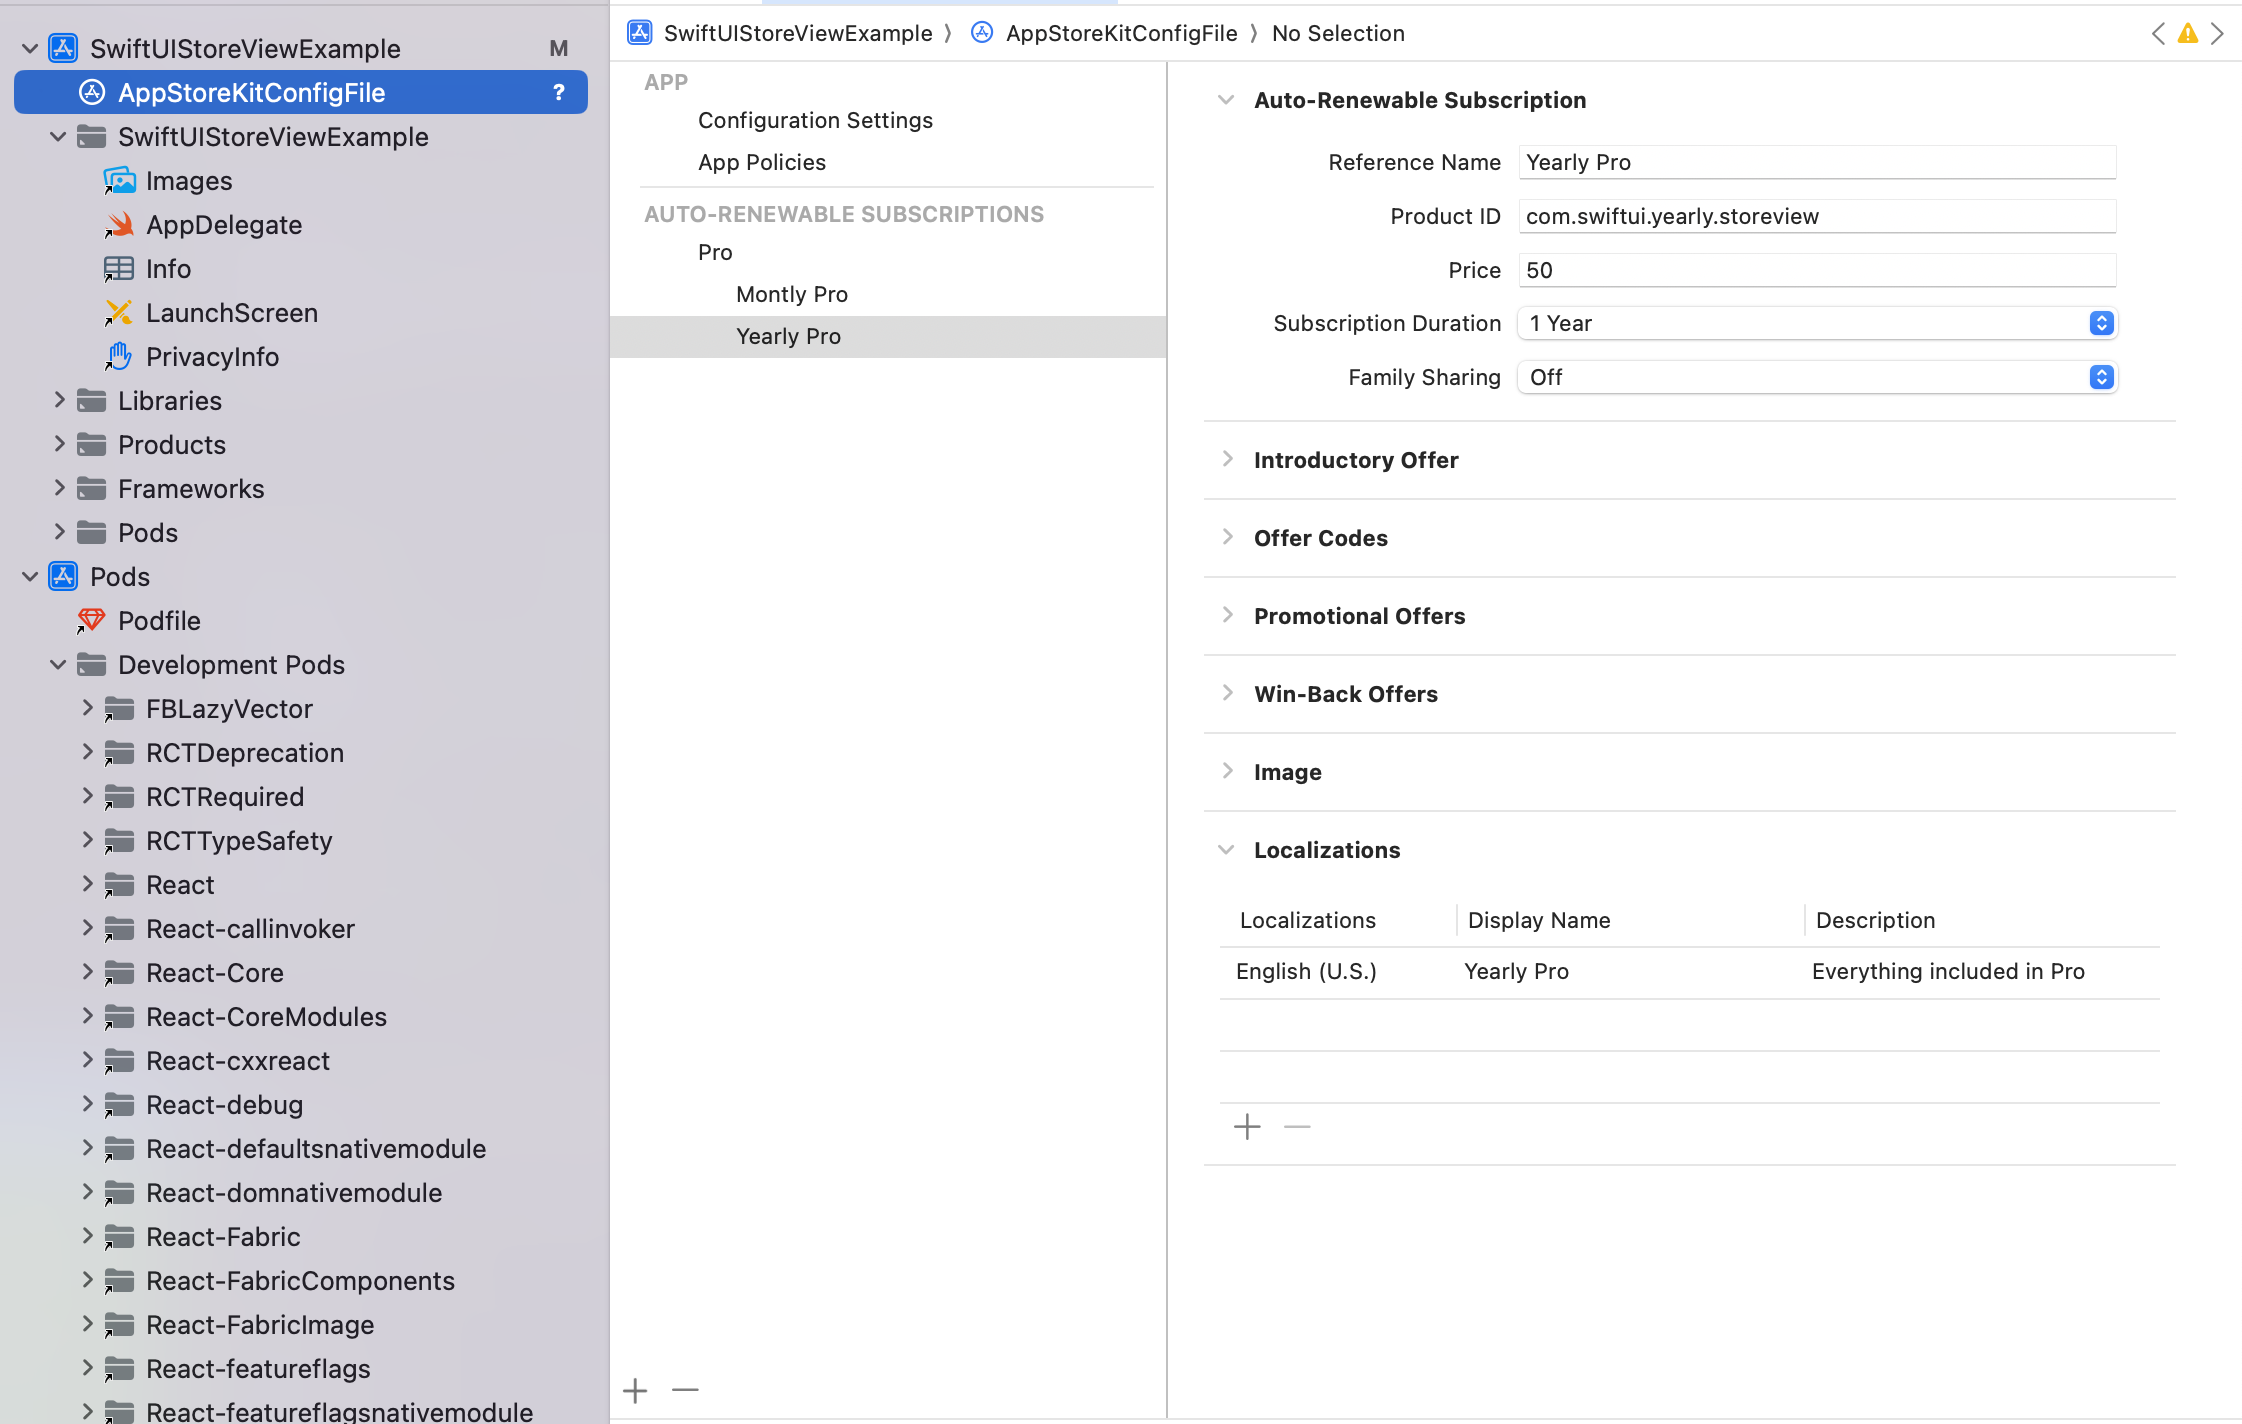Click the Podfile ruby gem icon
Image resolution: width=2242 pixels, height=1424 pixels.
pyautogui.click(x=91, y=621)
